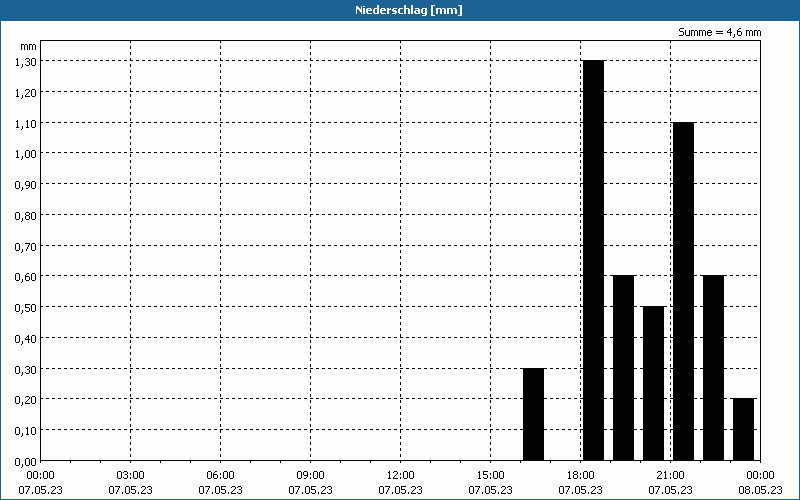This screenshot has height=500, width=800.
Task: Click the y-axis value "1,00"
Action: [26, 154]
